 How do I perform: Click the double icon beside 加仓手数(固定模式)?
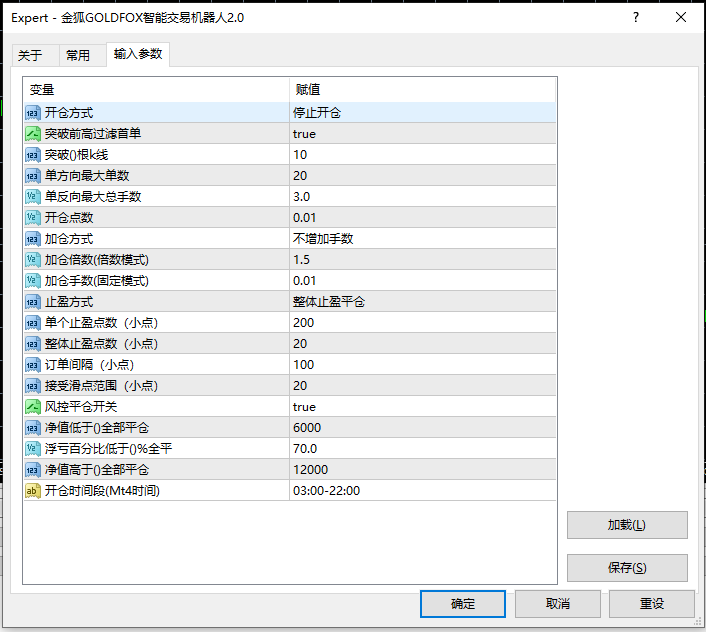(x=33, y=281)
